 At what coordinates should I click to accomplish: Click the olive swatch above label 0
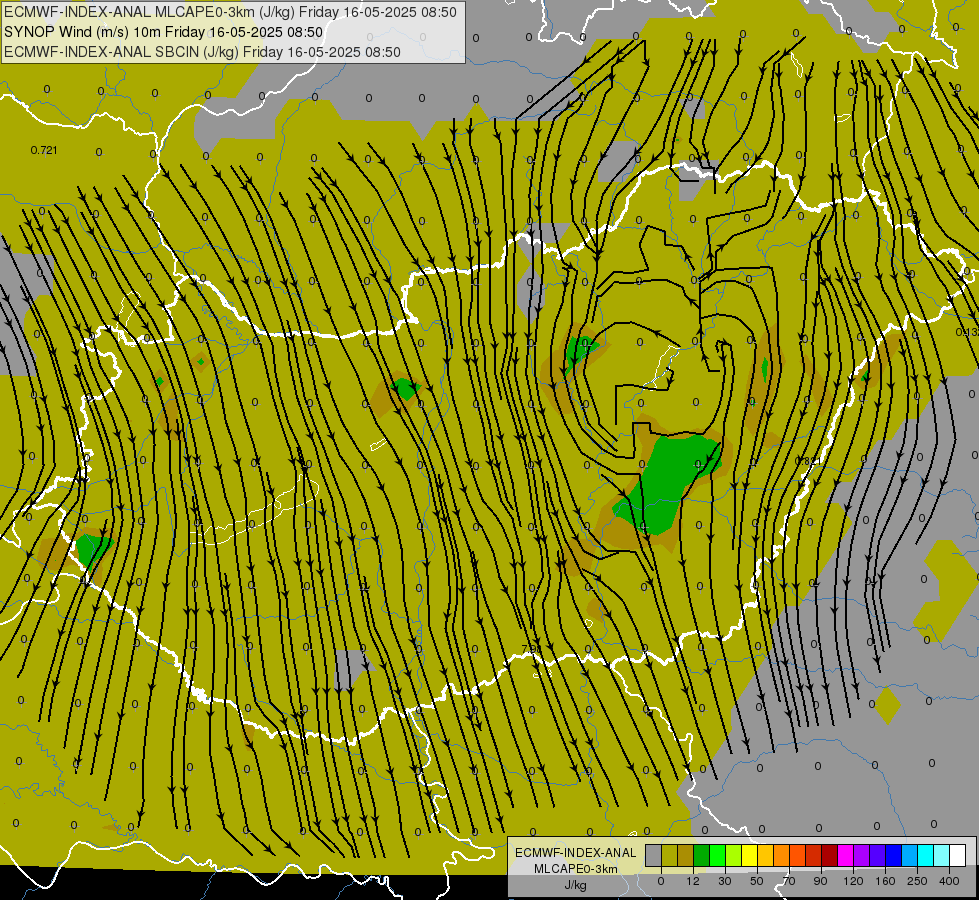point(669,856)
